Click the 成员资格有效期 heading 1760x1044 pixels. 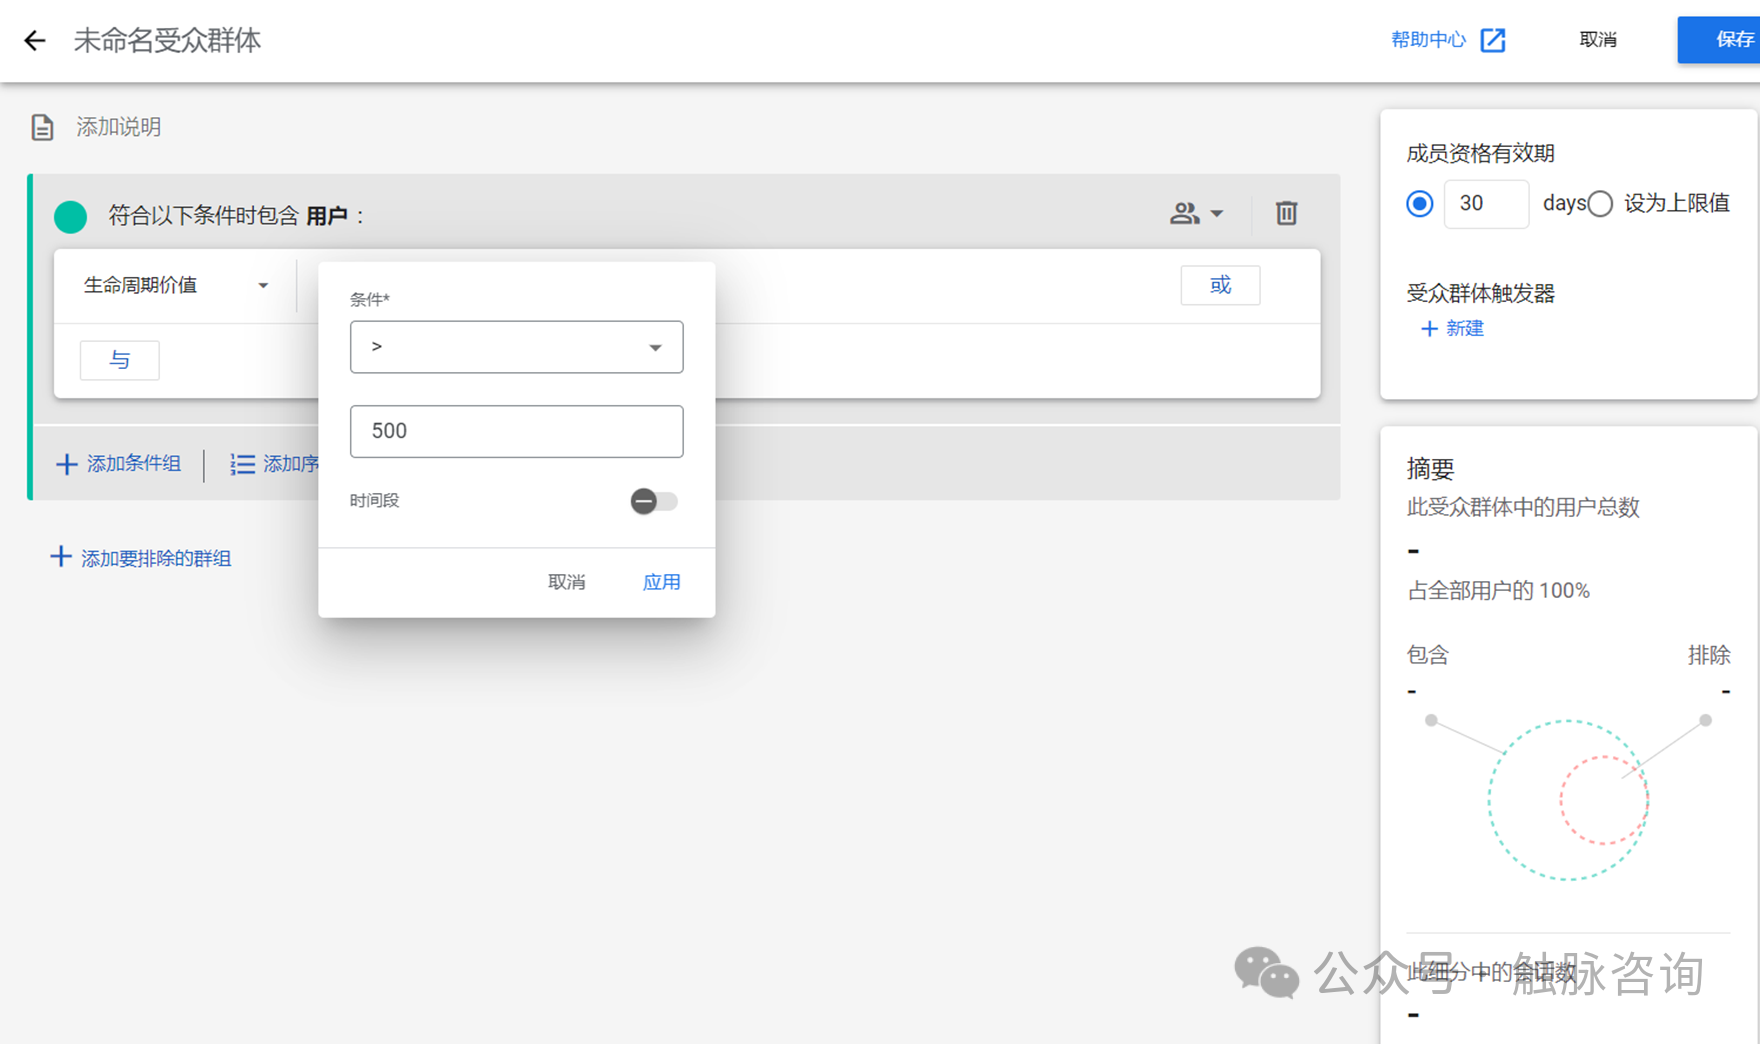1480,154
